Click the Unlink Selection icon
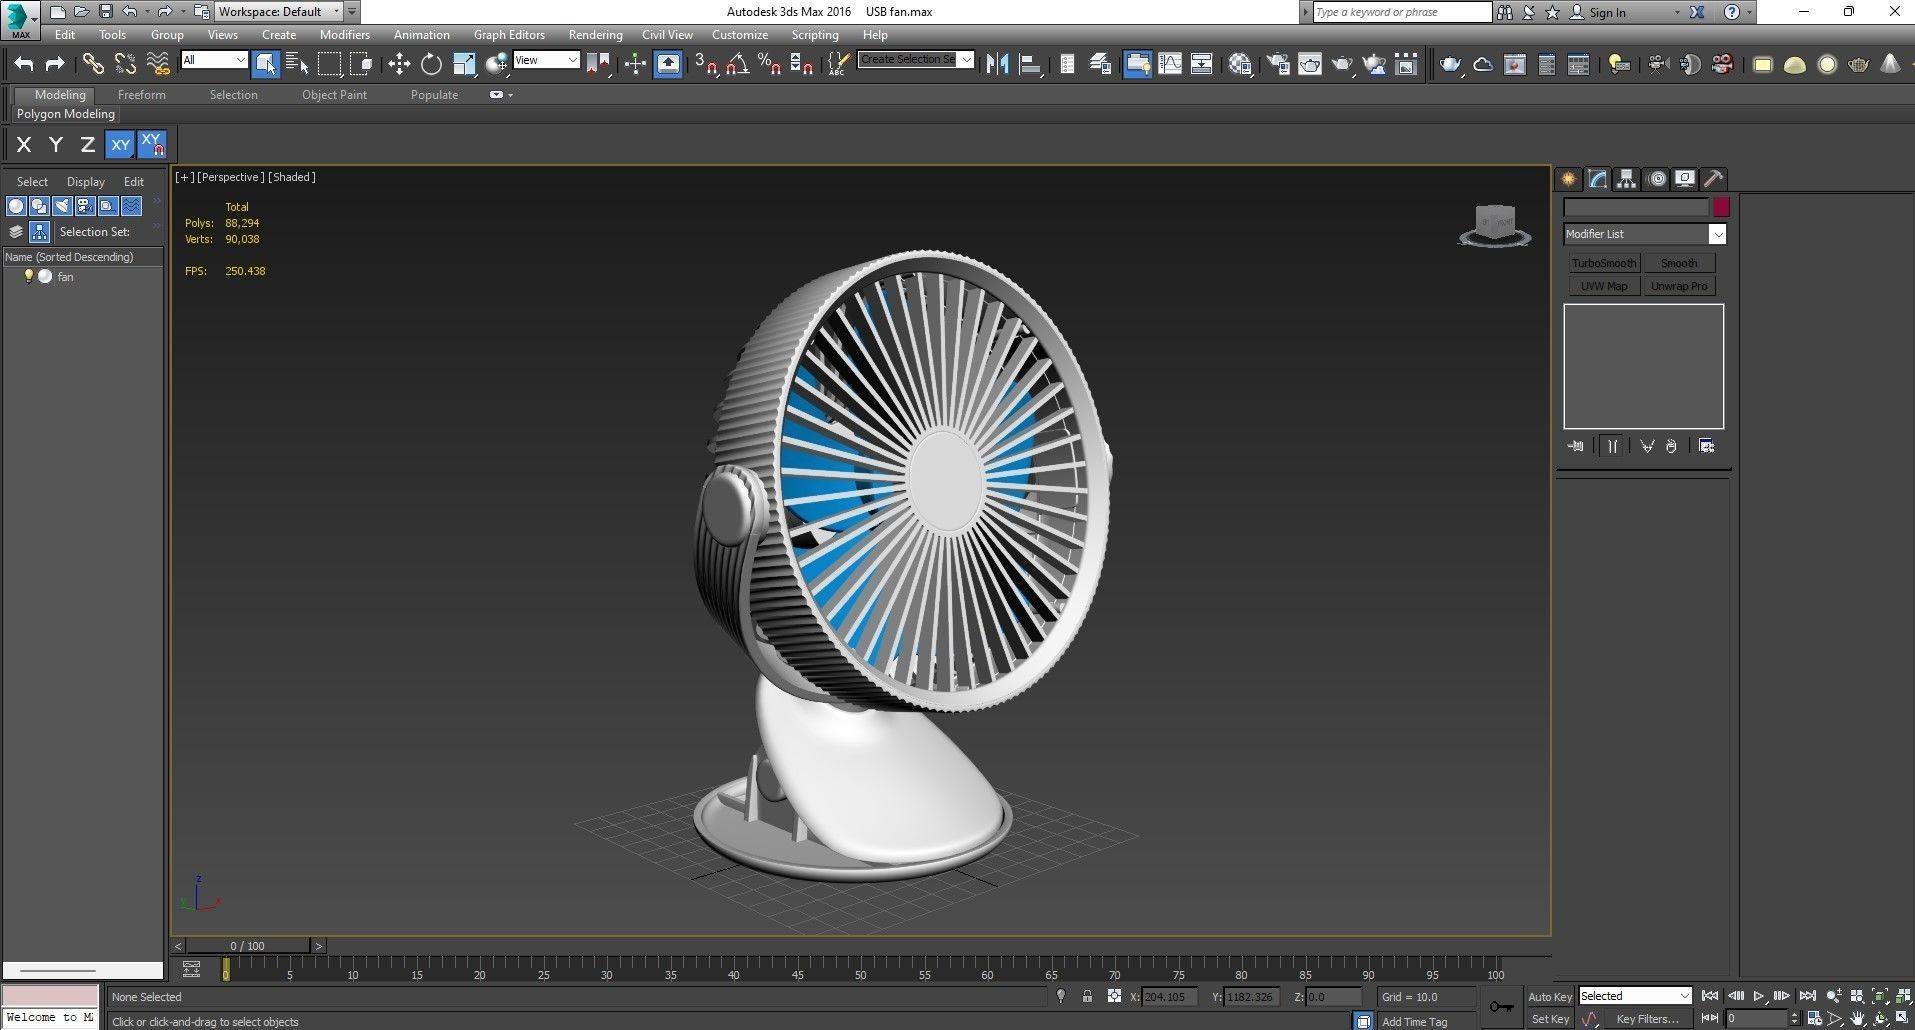The width and height of the screenshot is (1915, 1030). pos(125,64)
